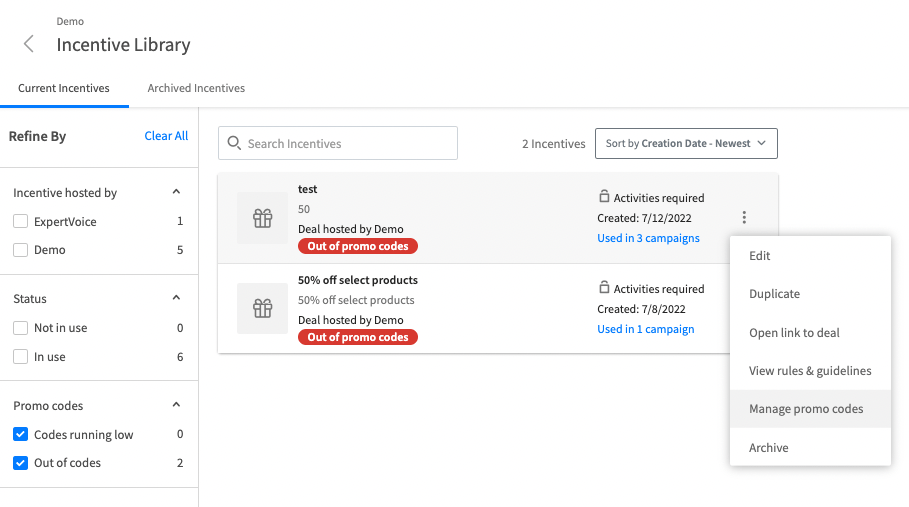This screenshot has height=507, width=909.
Task: Collapse the Status filter section
Action: [x=176, y=298]
